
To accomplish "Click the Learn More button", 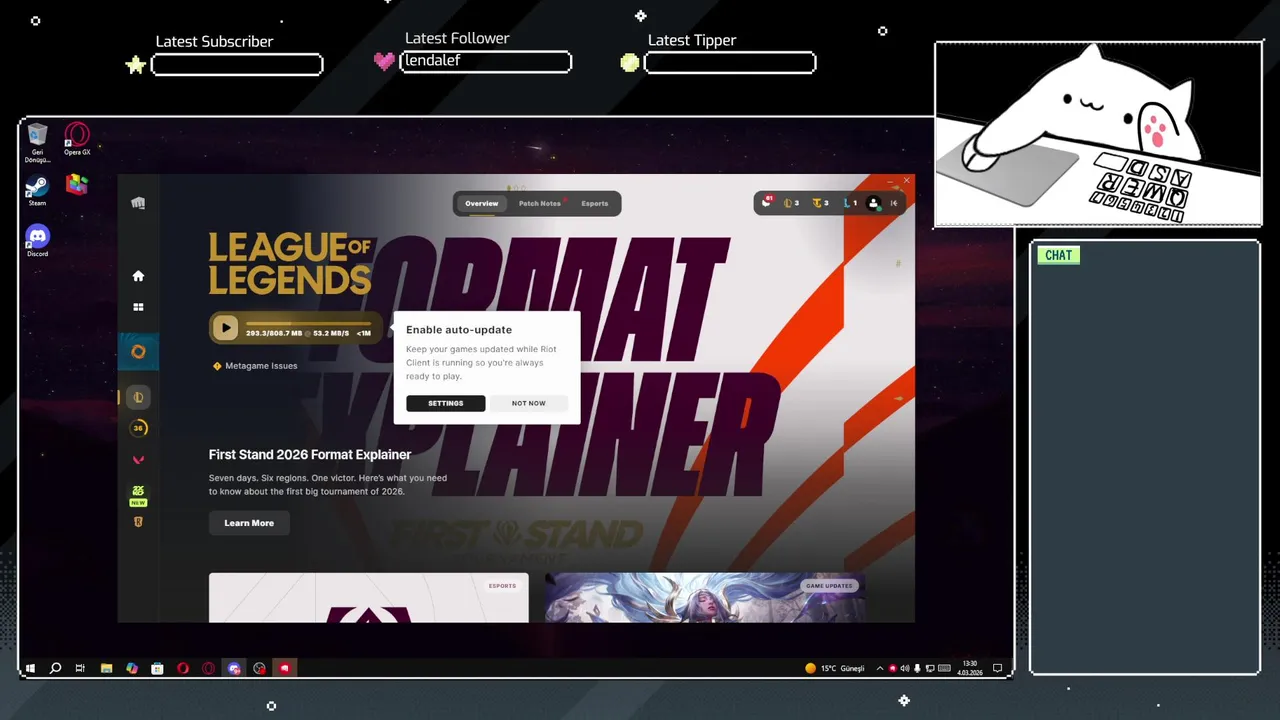I will (249, 523).
